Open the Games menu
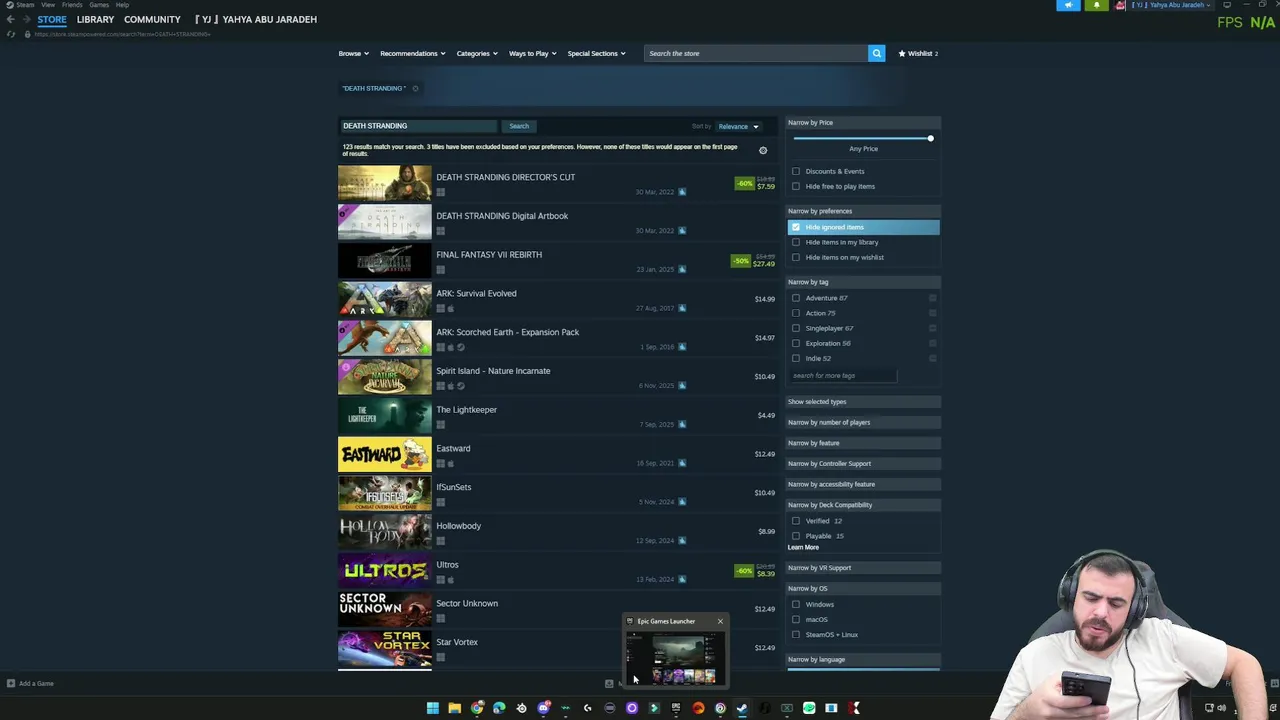Image resolution: width=1280 pixels, height=720 pixels. pos(99,5)
